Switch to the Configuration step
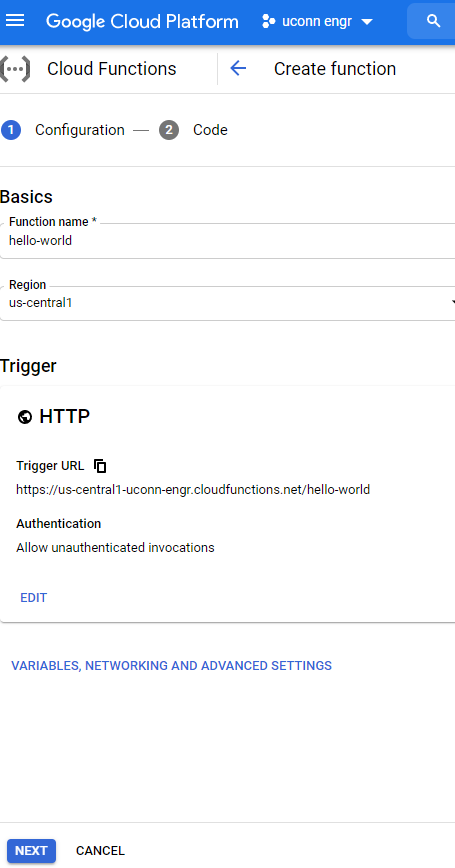This screenshot has width=455, height=868. [x=80, y=130]
